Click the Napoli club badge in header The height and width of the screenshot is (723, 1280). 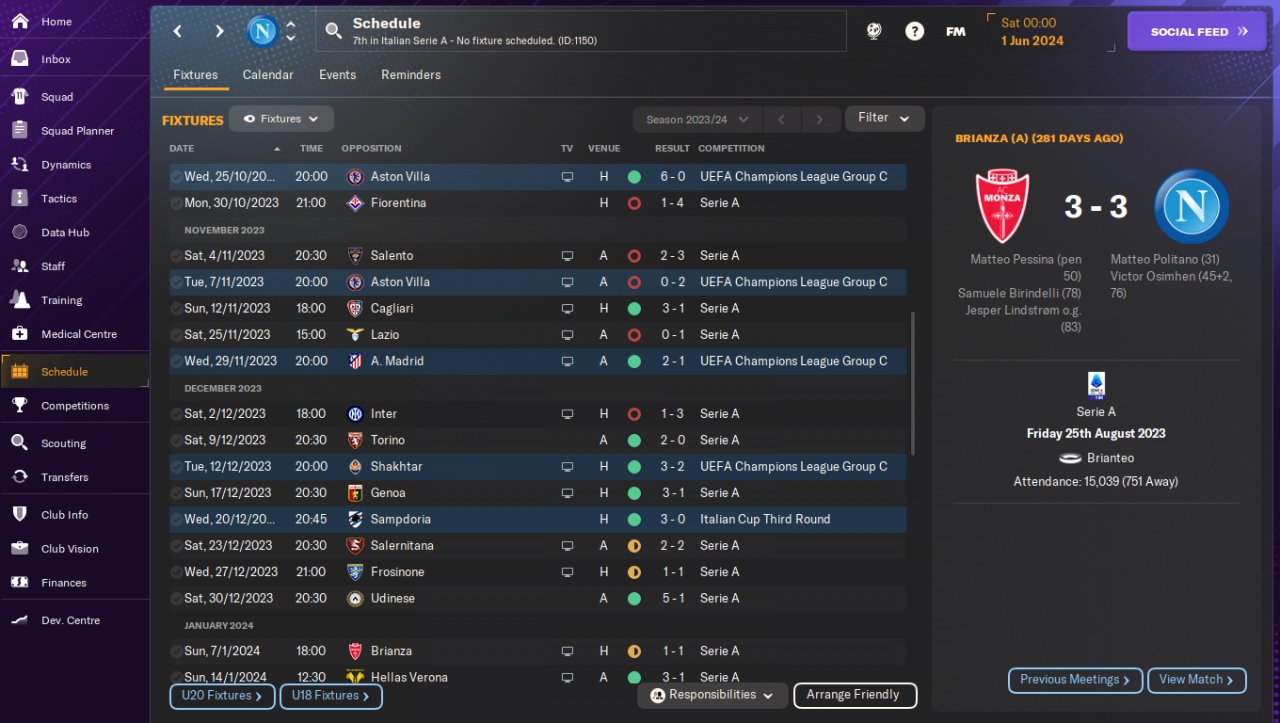pos(263,31)
